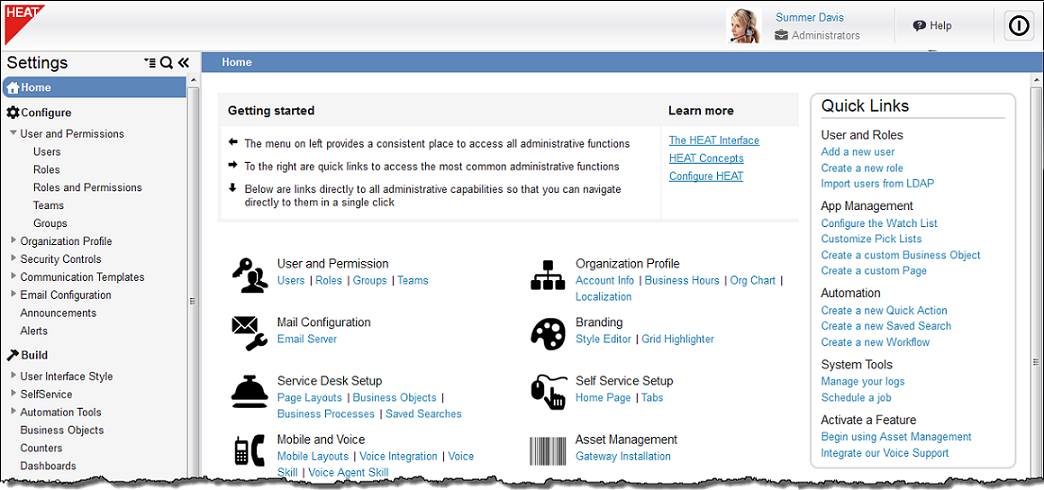1044x490 pixels.
Task: Open HEAT Concepts link
Action: [x=706, y=158]
